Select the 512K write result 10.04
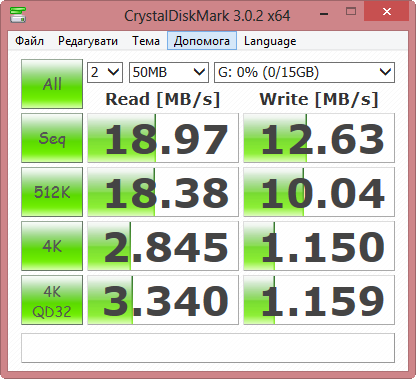 tap(319, 192)
